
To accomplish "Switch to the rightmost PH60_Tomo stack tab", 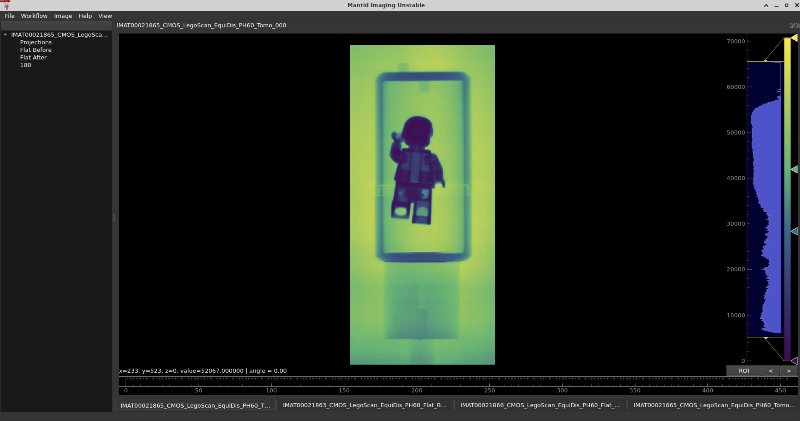I will [x=713, y=405].
